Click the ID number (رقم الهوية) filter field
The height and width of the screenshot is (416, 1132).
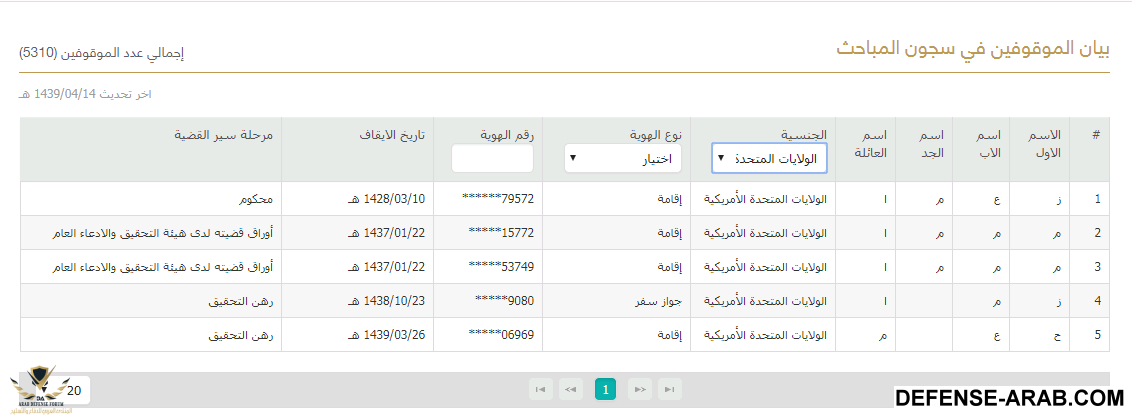pyautogui.click(x=492, y=159)
